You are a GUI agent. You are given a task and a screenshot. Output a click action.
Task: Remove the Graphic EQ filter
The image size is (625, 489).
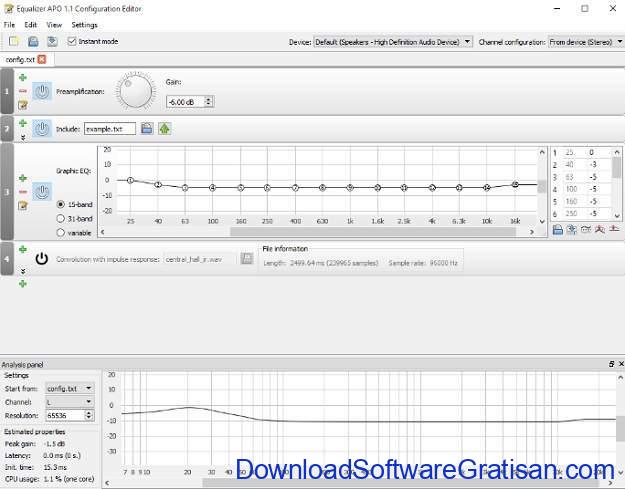(x=23, y=192)
